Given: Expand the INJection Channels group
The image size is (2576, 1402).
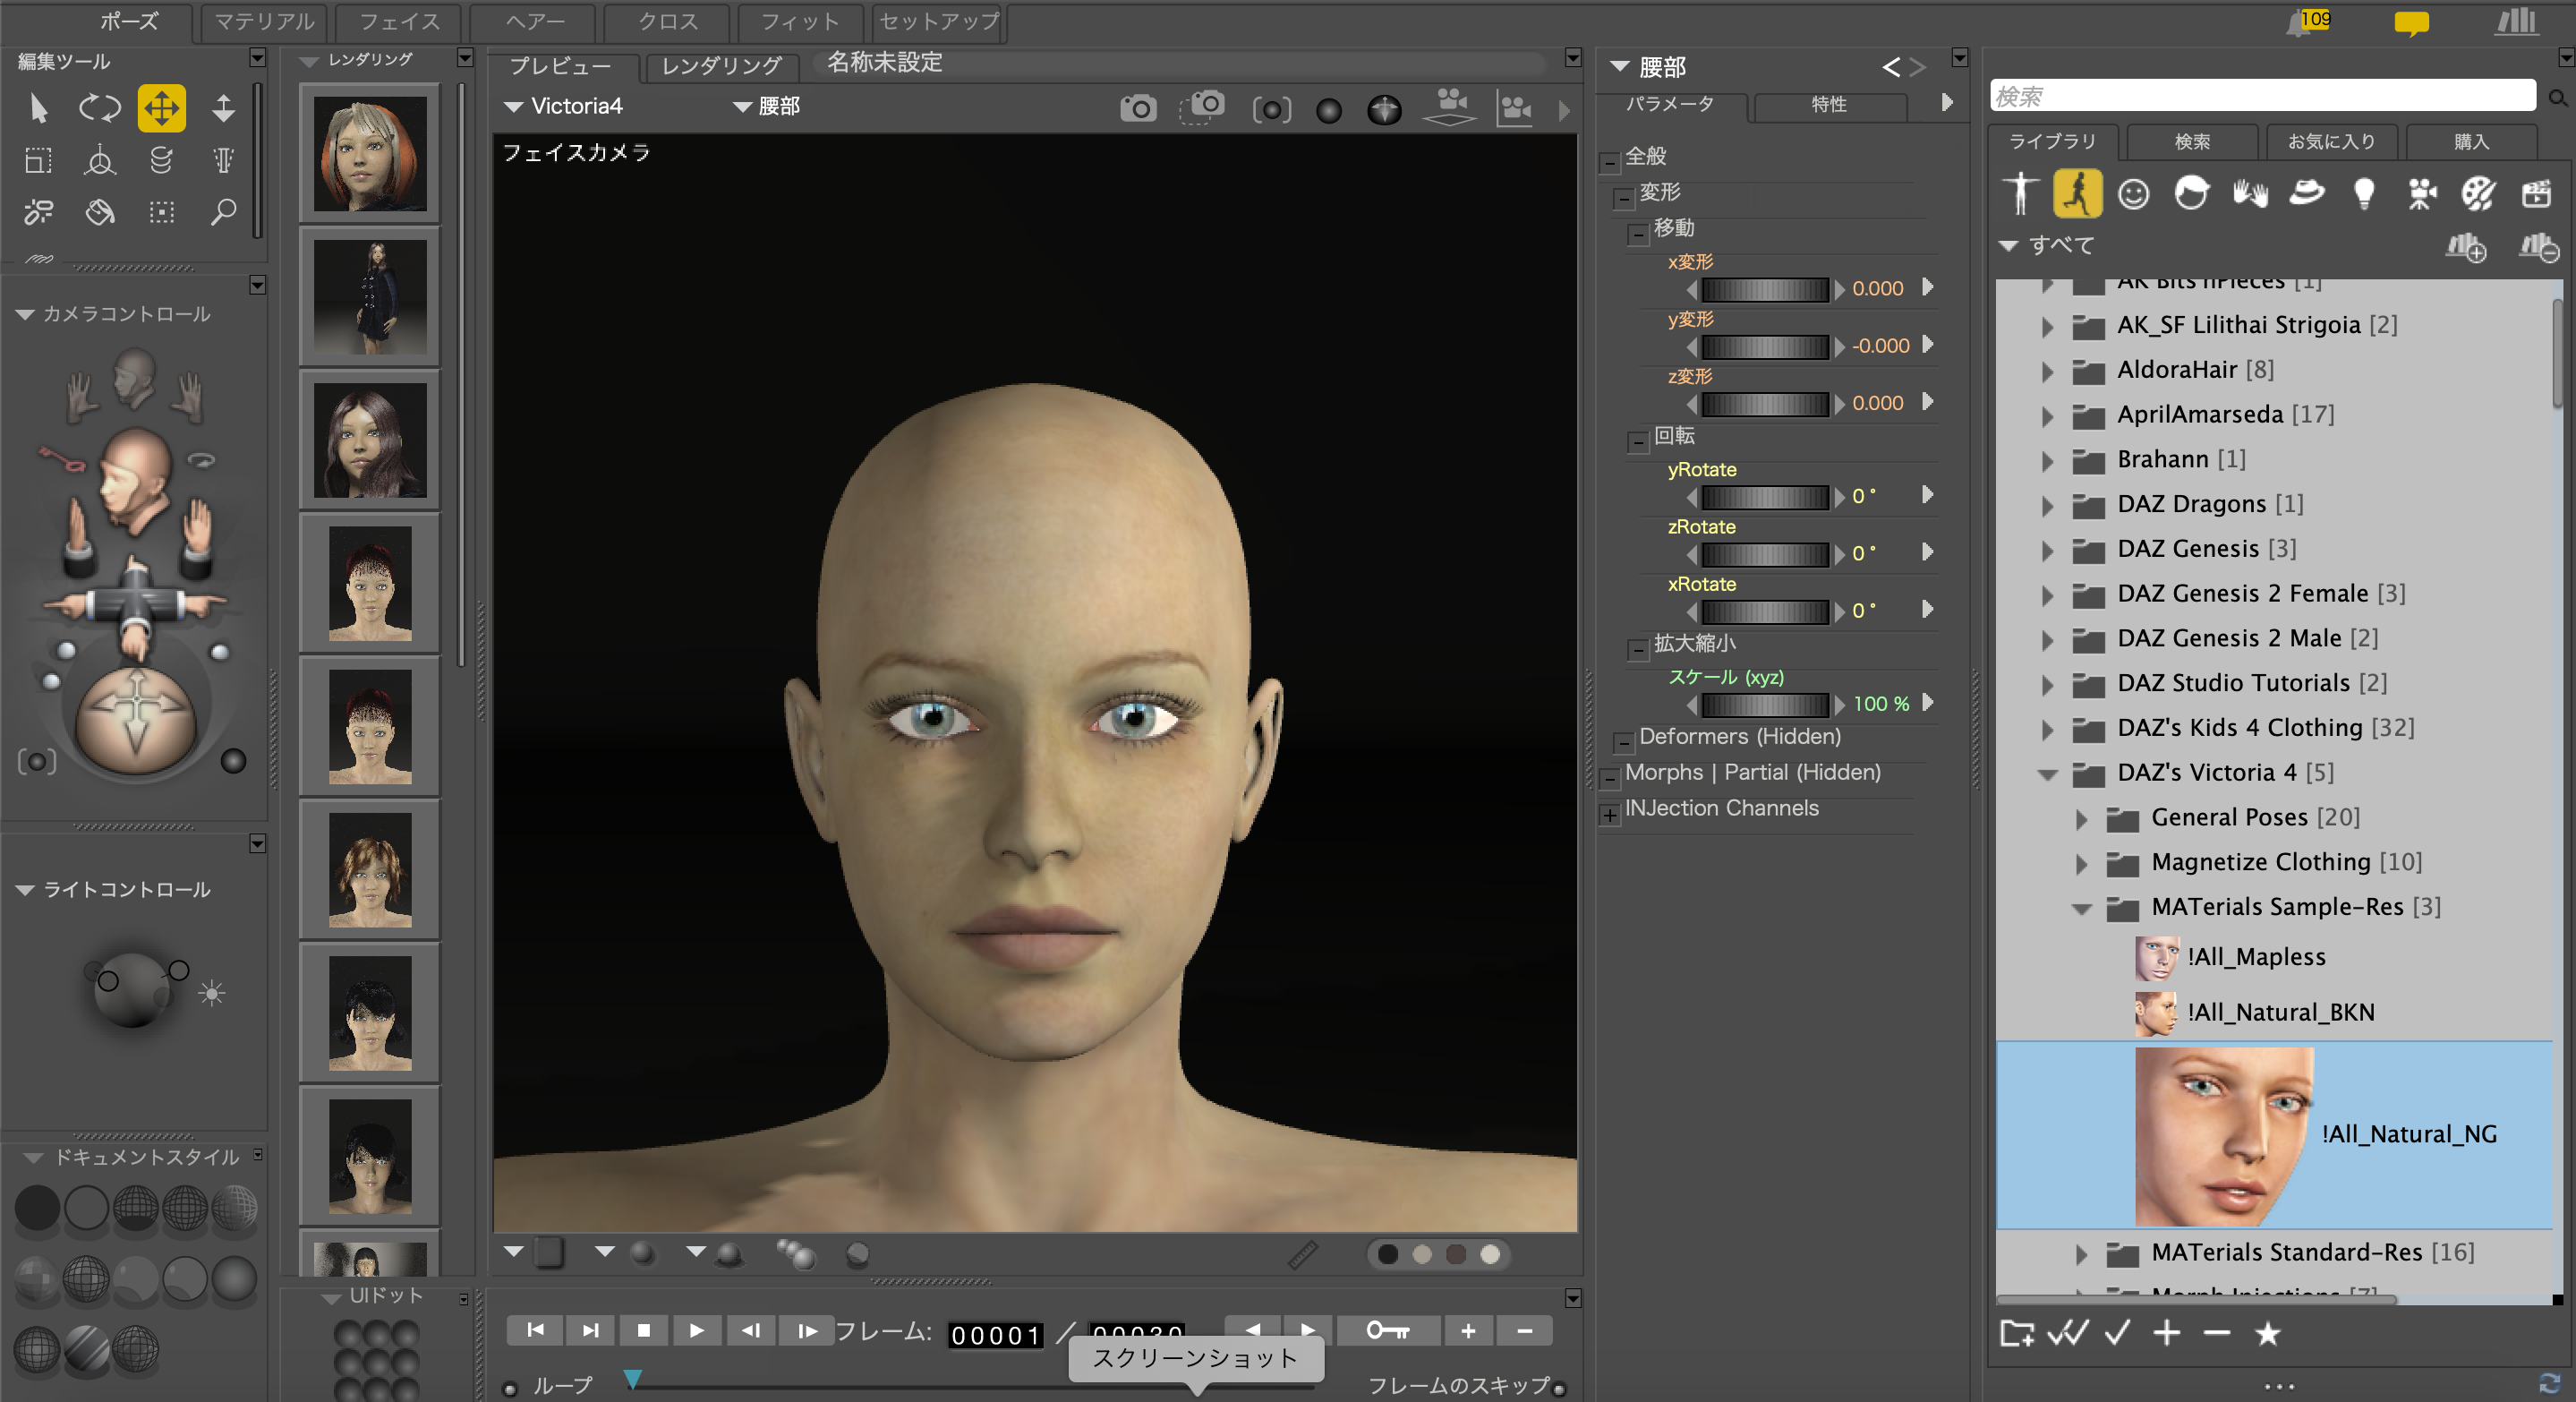Looking at the screenshot, I should pos(1609,815).
